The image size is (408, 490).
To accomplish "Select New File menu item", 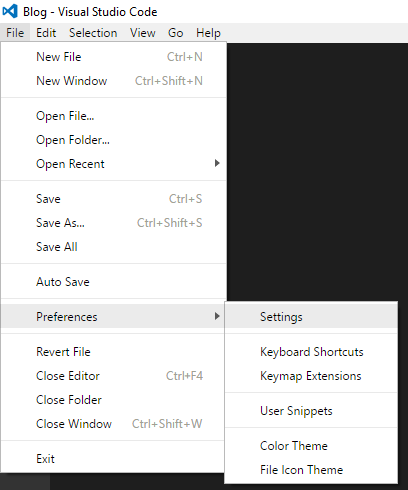I will click(114, 57).
